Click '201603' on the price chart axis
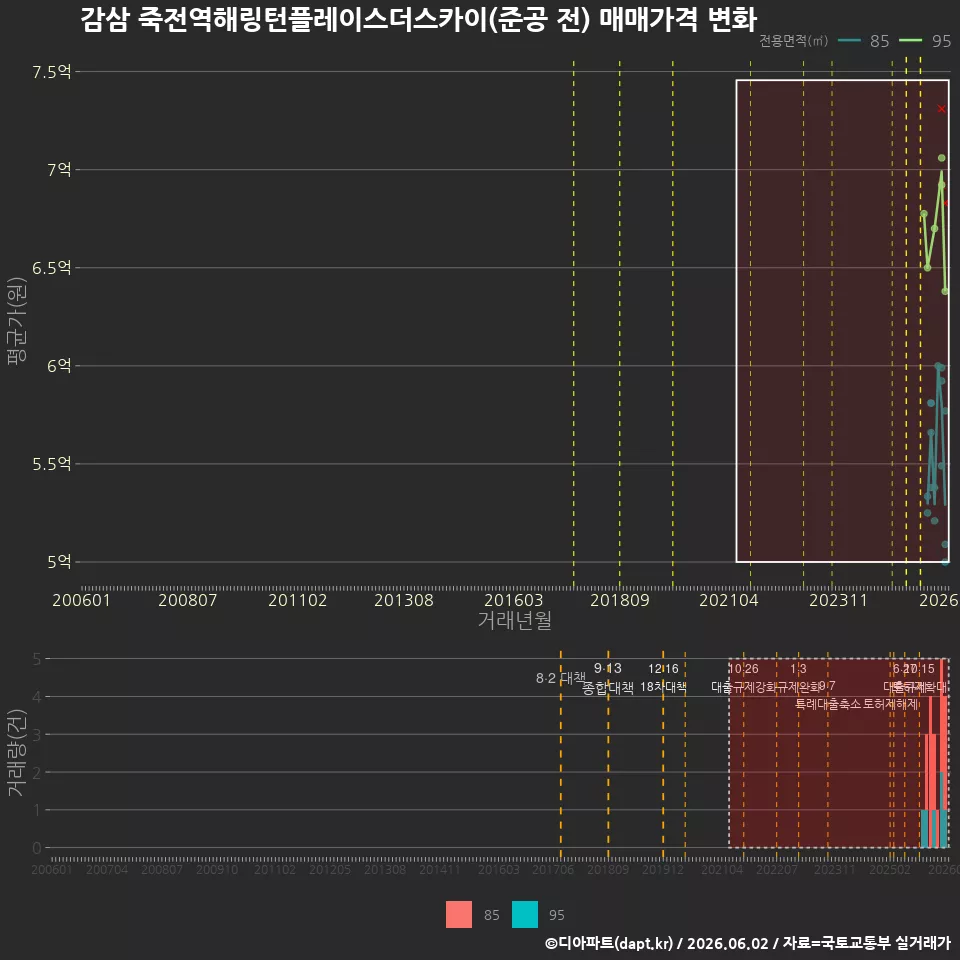This screenshot has width=960, height=960. (x=514, y=600)
